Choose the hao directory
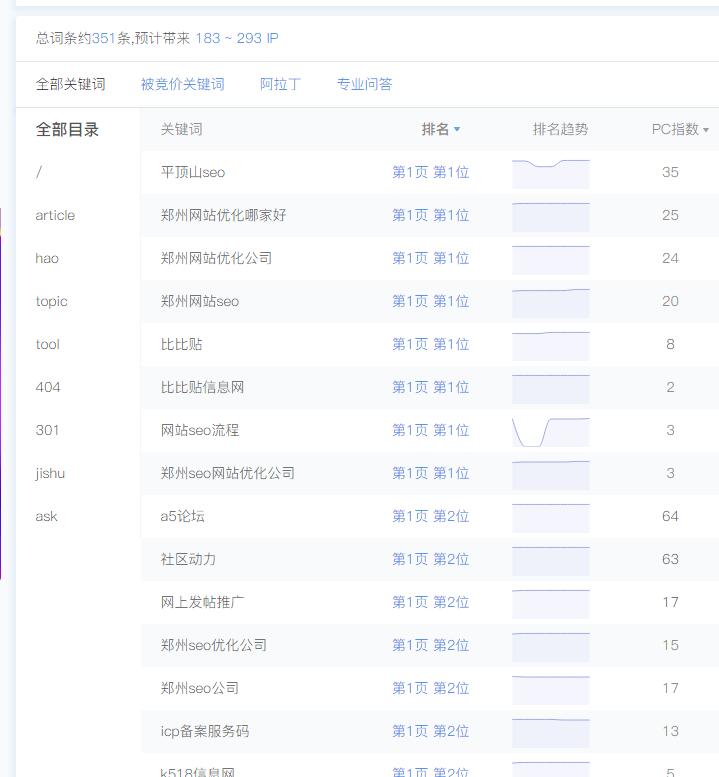Image resolution: width=719 pixels, height=777 pixels. [x=47, y=258]
